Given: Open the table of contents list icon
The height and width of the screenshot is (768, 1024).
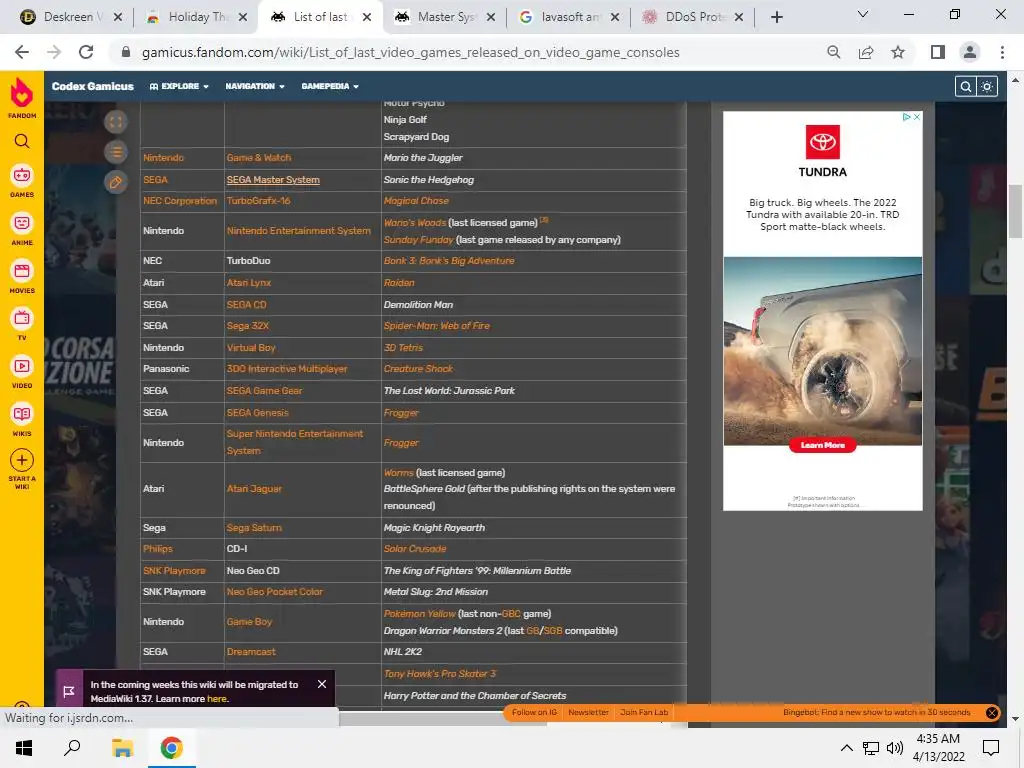Looking at the screenshot, I should tap(116, 152).
